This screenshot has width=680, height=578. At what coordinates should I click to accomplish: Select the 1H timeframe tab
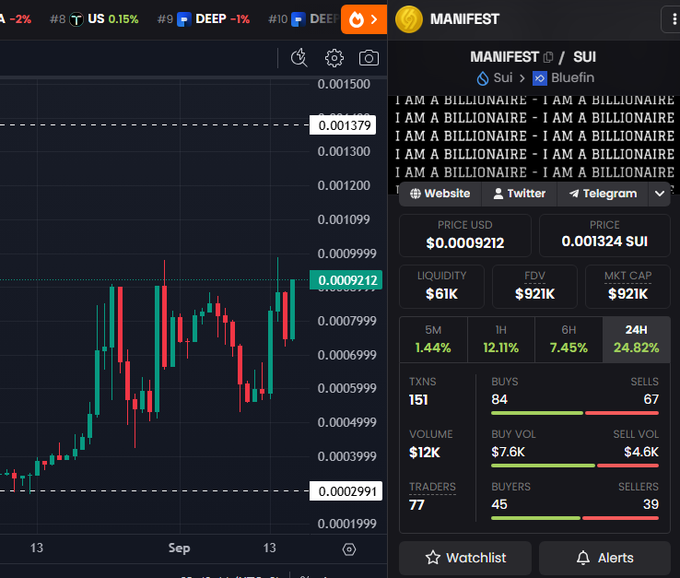click(501, 339)
